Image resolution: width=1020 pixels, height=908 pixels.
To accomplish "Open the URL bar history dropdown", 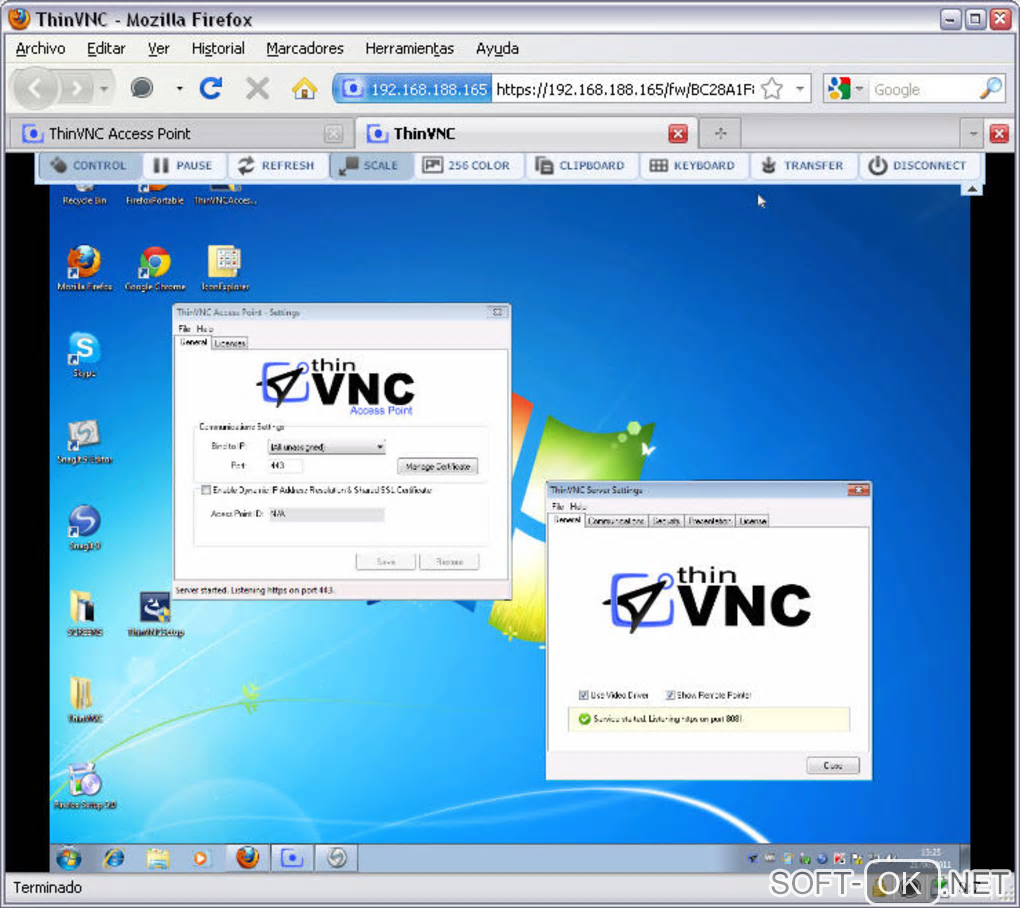I will [800, 88].
